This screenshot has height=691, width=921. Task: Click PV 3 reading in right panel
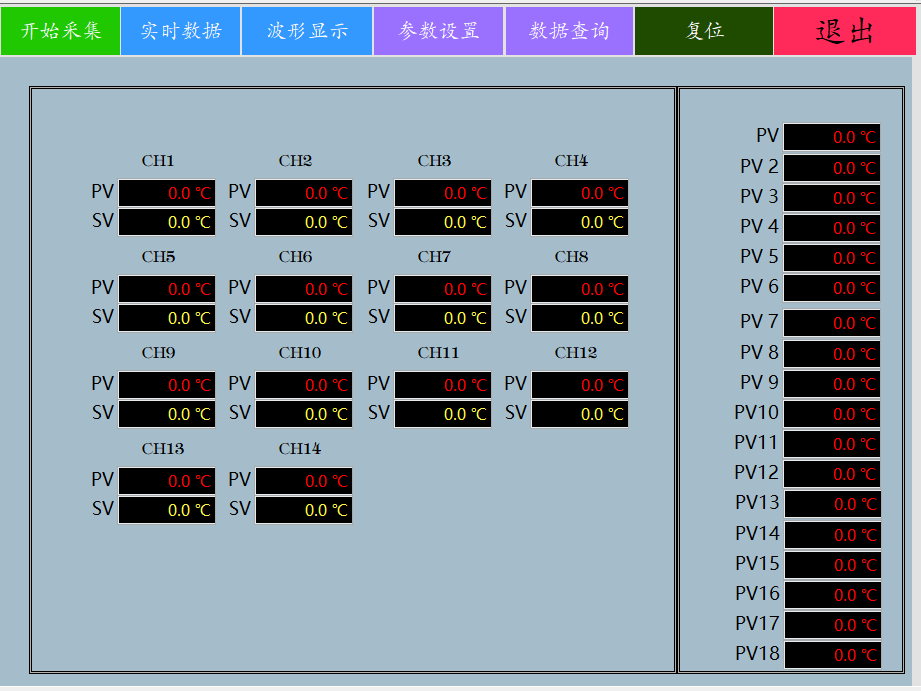pyautogui.click(x=832, y=197)
